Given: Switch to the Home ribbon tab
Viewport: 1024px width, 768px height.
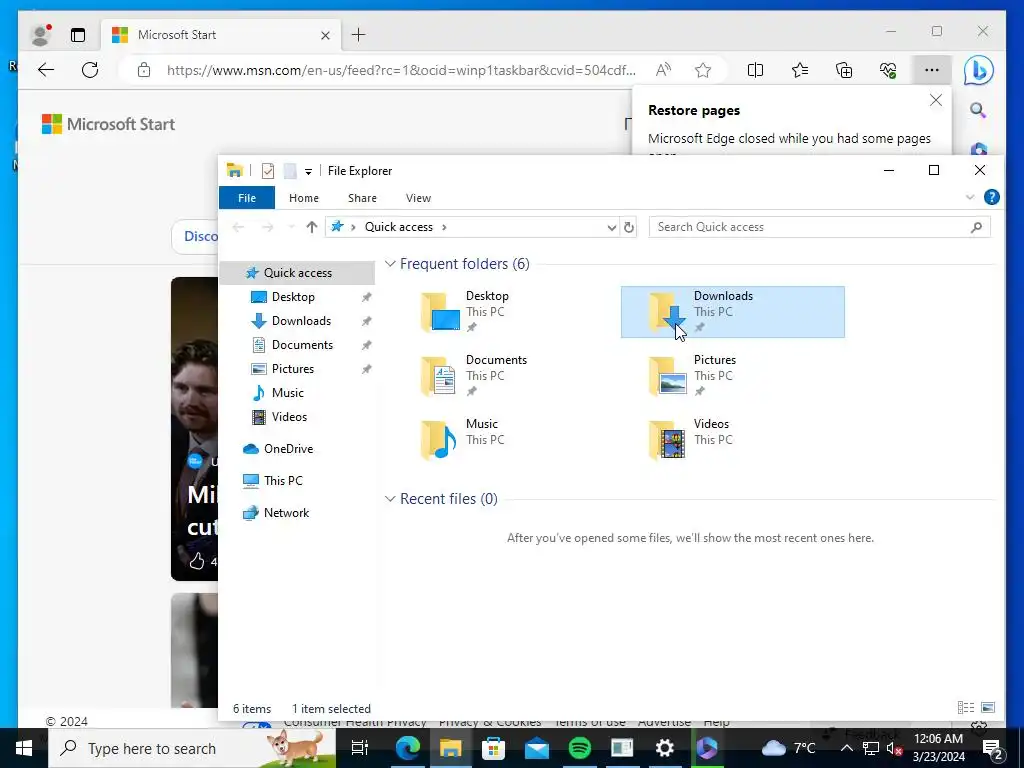Looking at the screenshot, I should 304,198.
